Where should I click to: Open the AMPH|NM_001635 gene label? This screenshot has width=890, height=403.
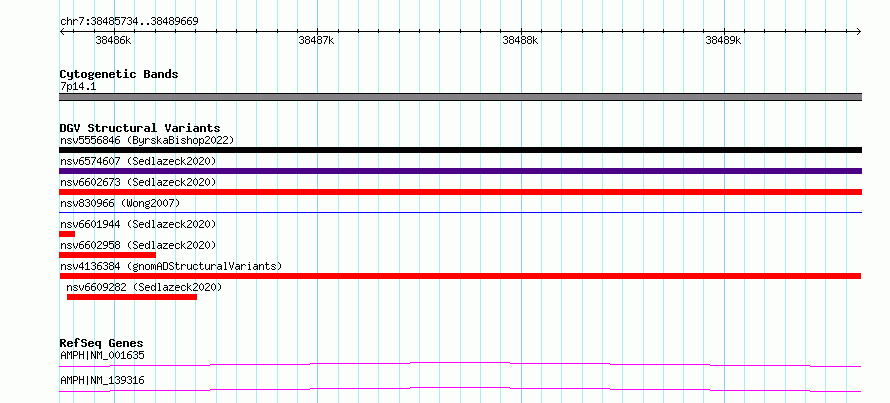point(102,355)
